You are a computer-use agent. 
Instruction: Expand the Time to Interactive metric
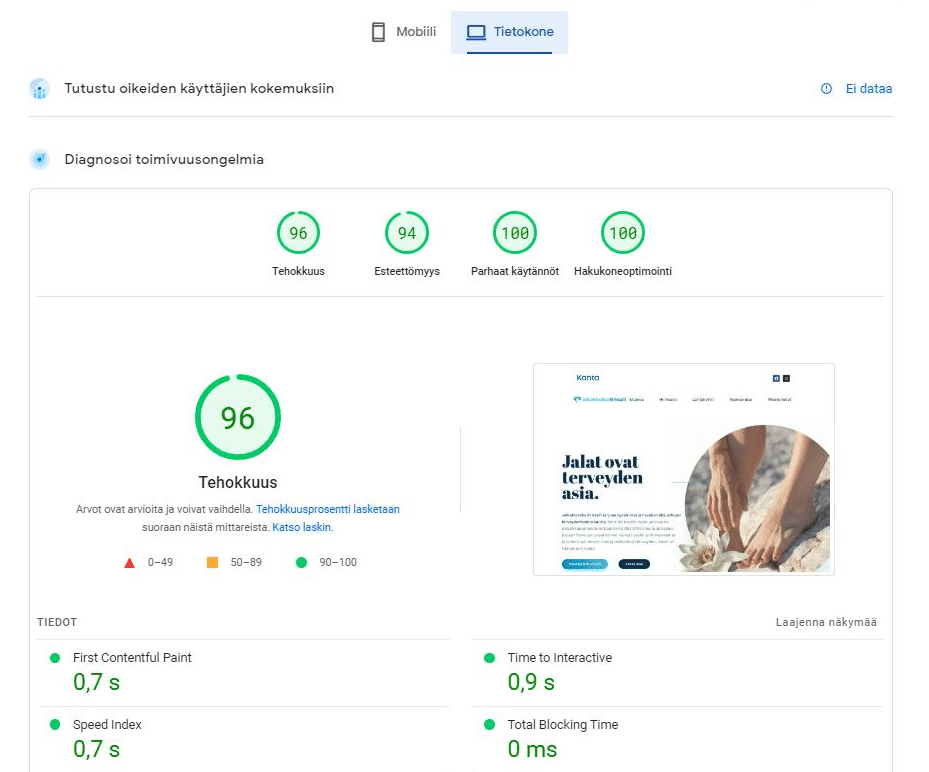(678, 673)
